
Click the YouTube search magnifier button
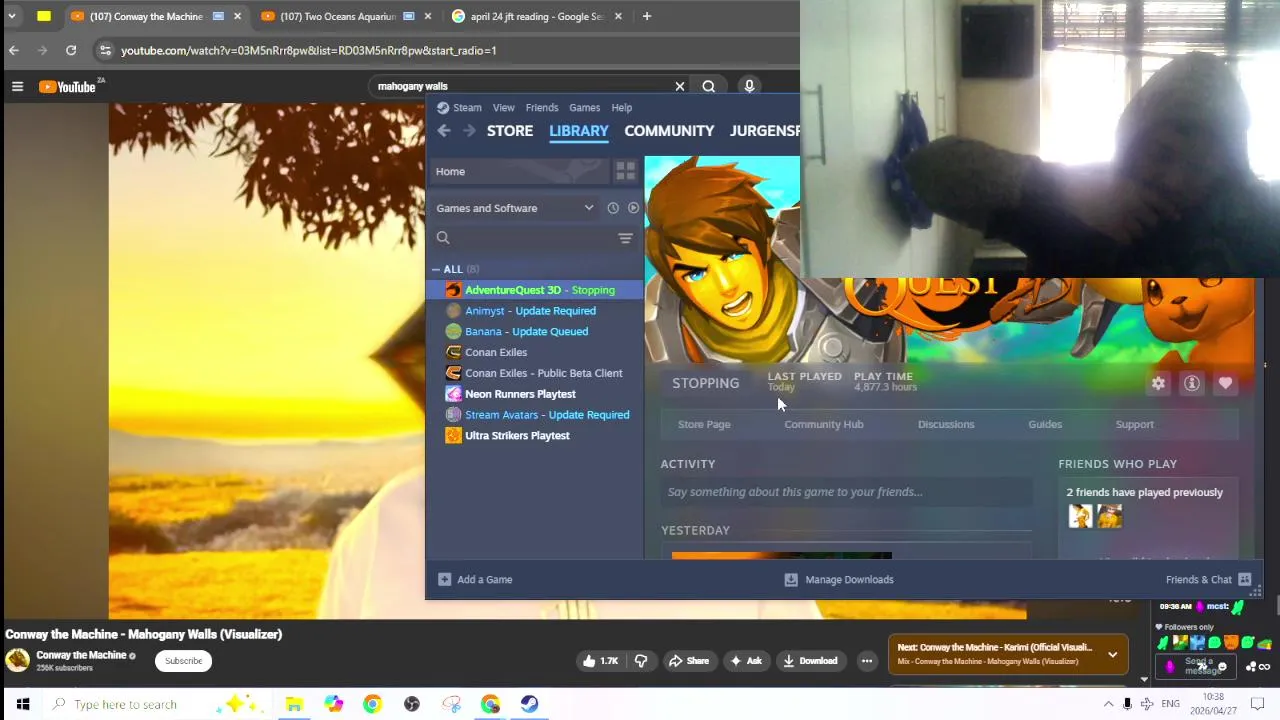(x=709, y=86)
